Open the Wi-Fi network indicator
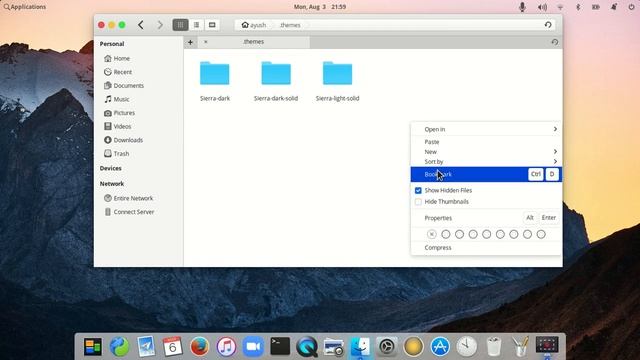This screenshot has width=640, height=360. [560, 7]
